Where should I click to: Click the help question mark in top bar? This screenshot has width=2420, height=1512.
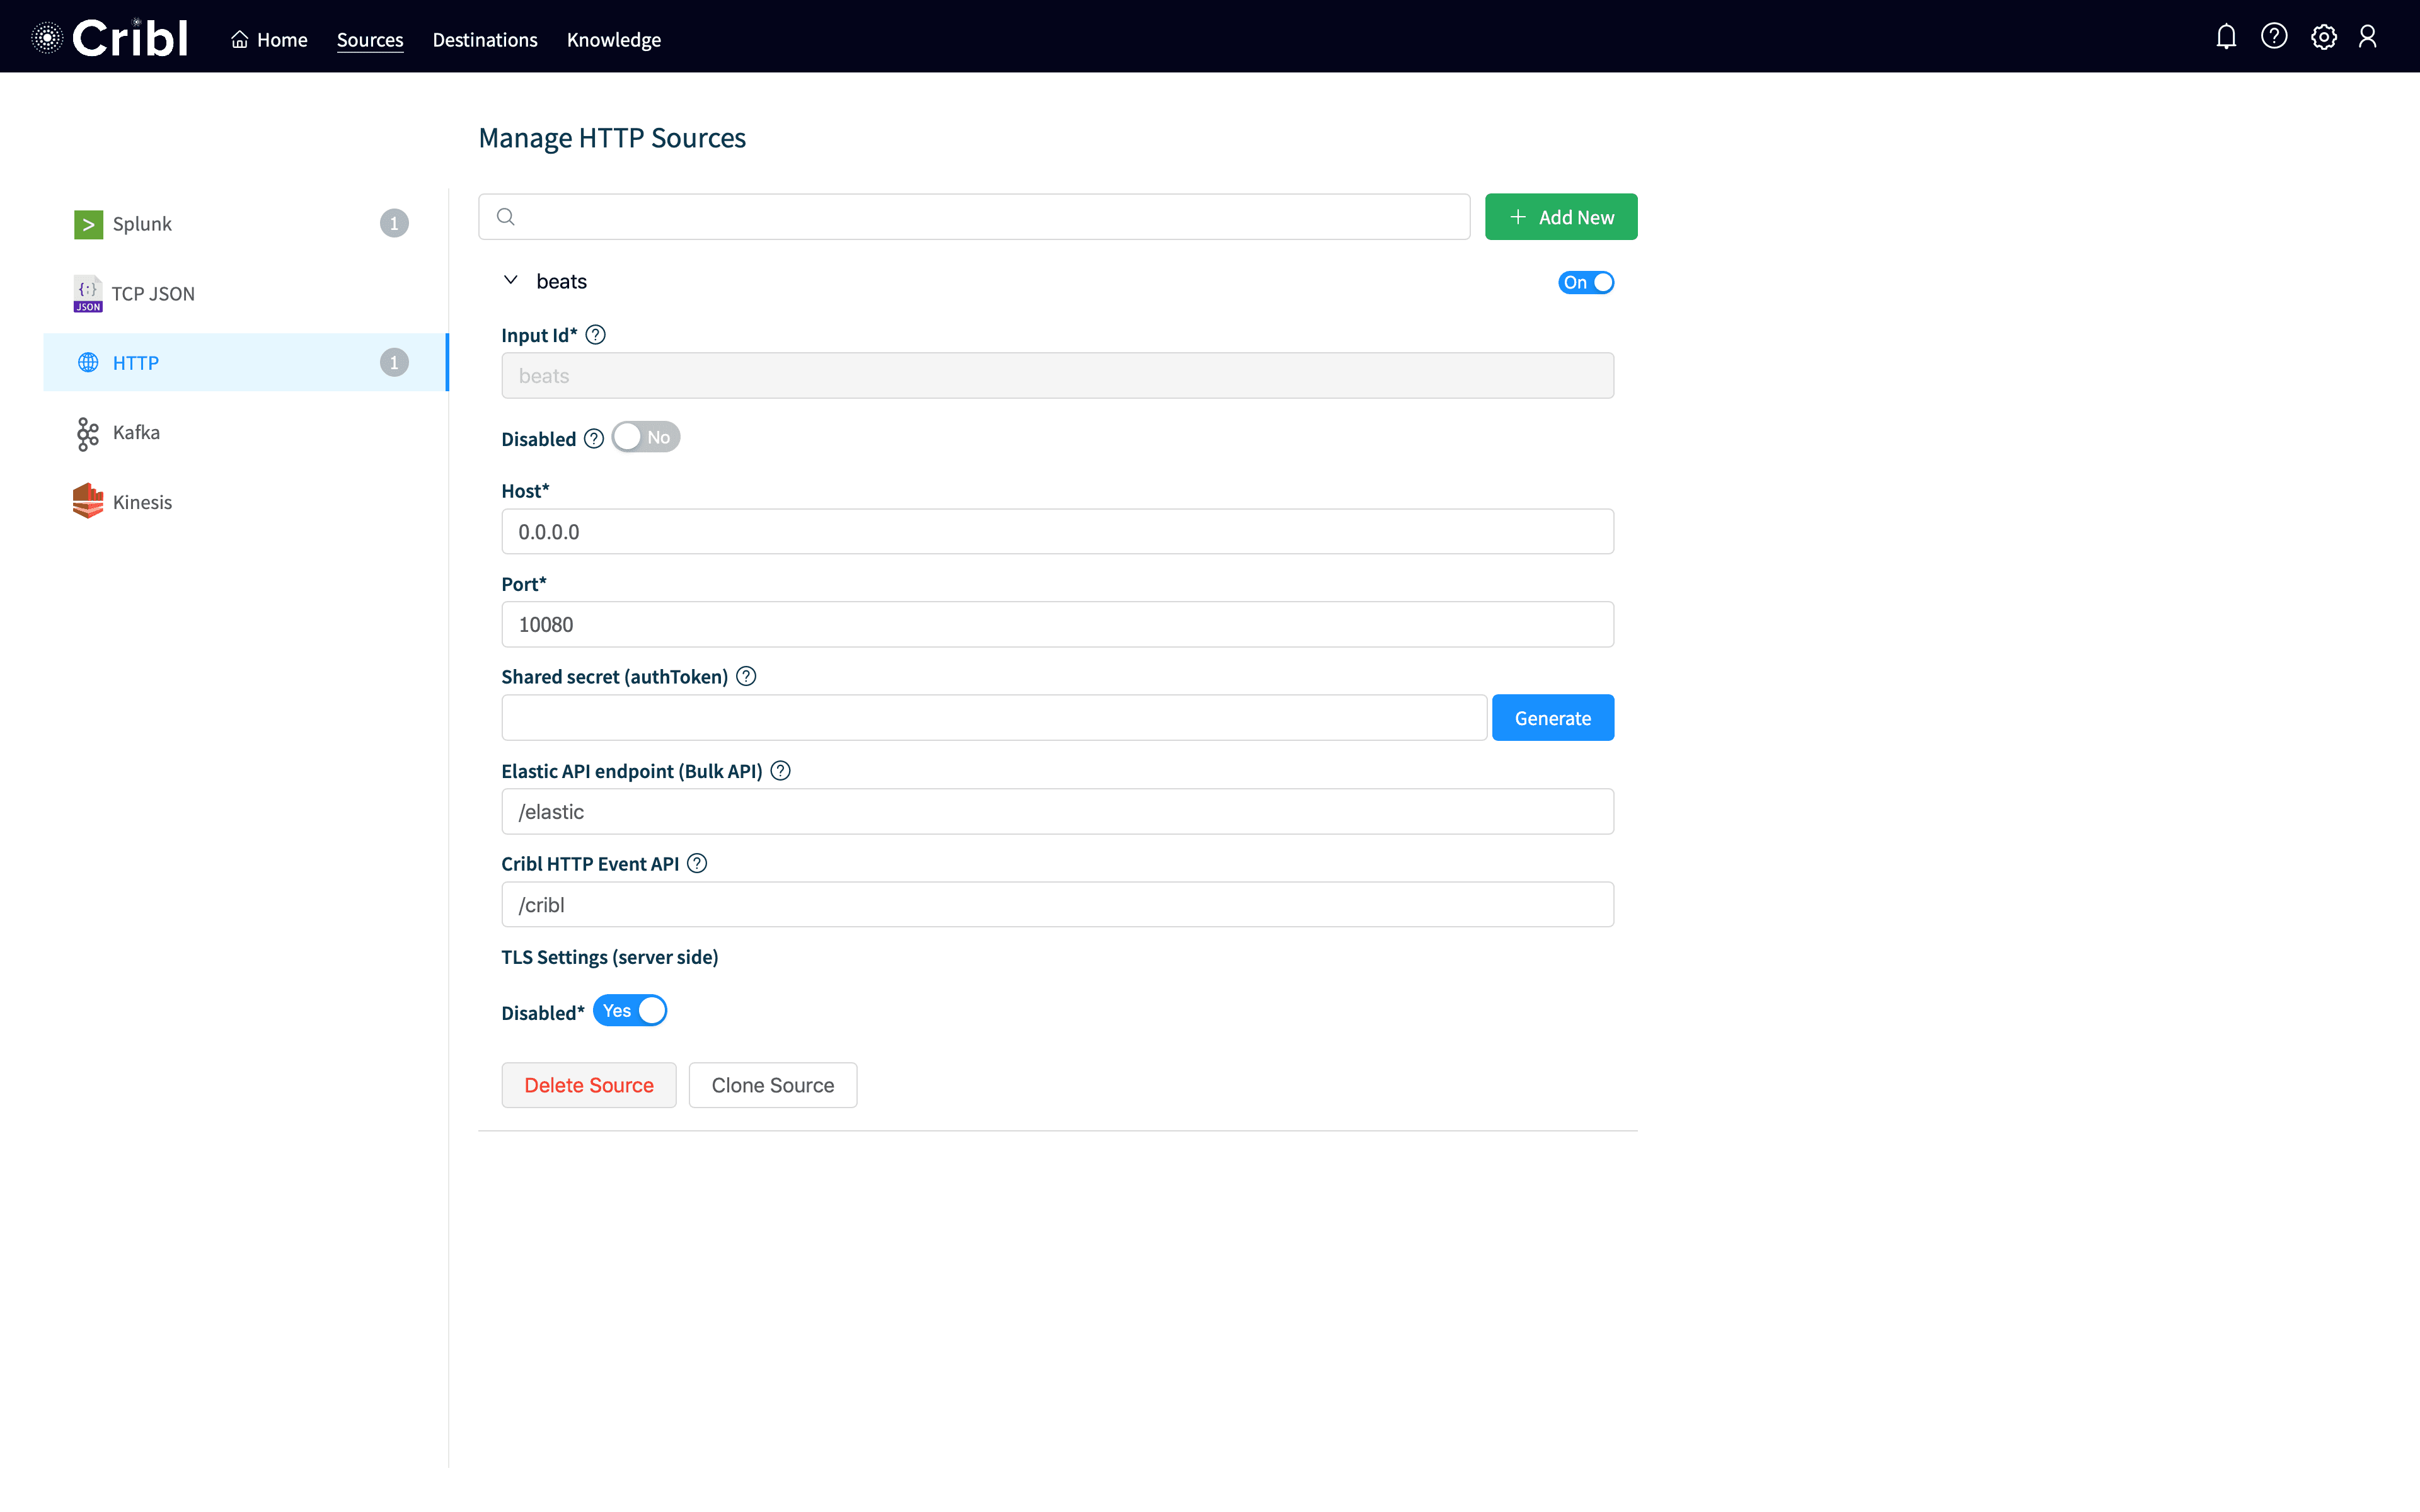point(2274,37)
